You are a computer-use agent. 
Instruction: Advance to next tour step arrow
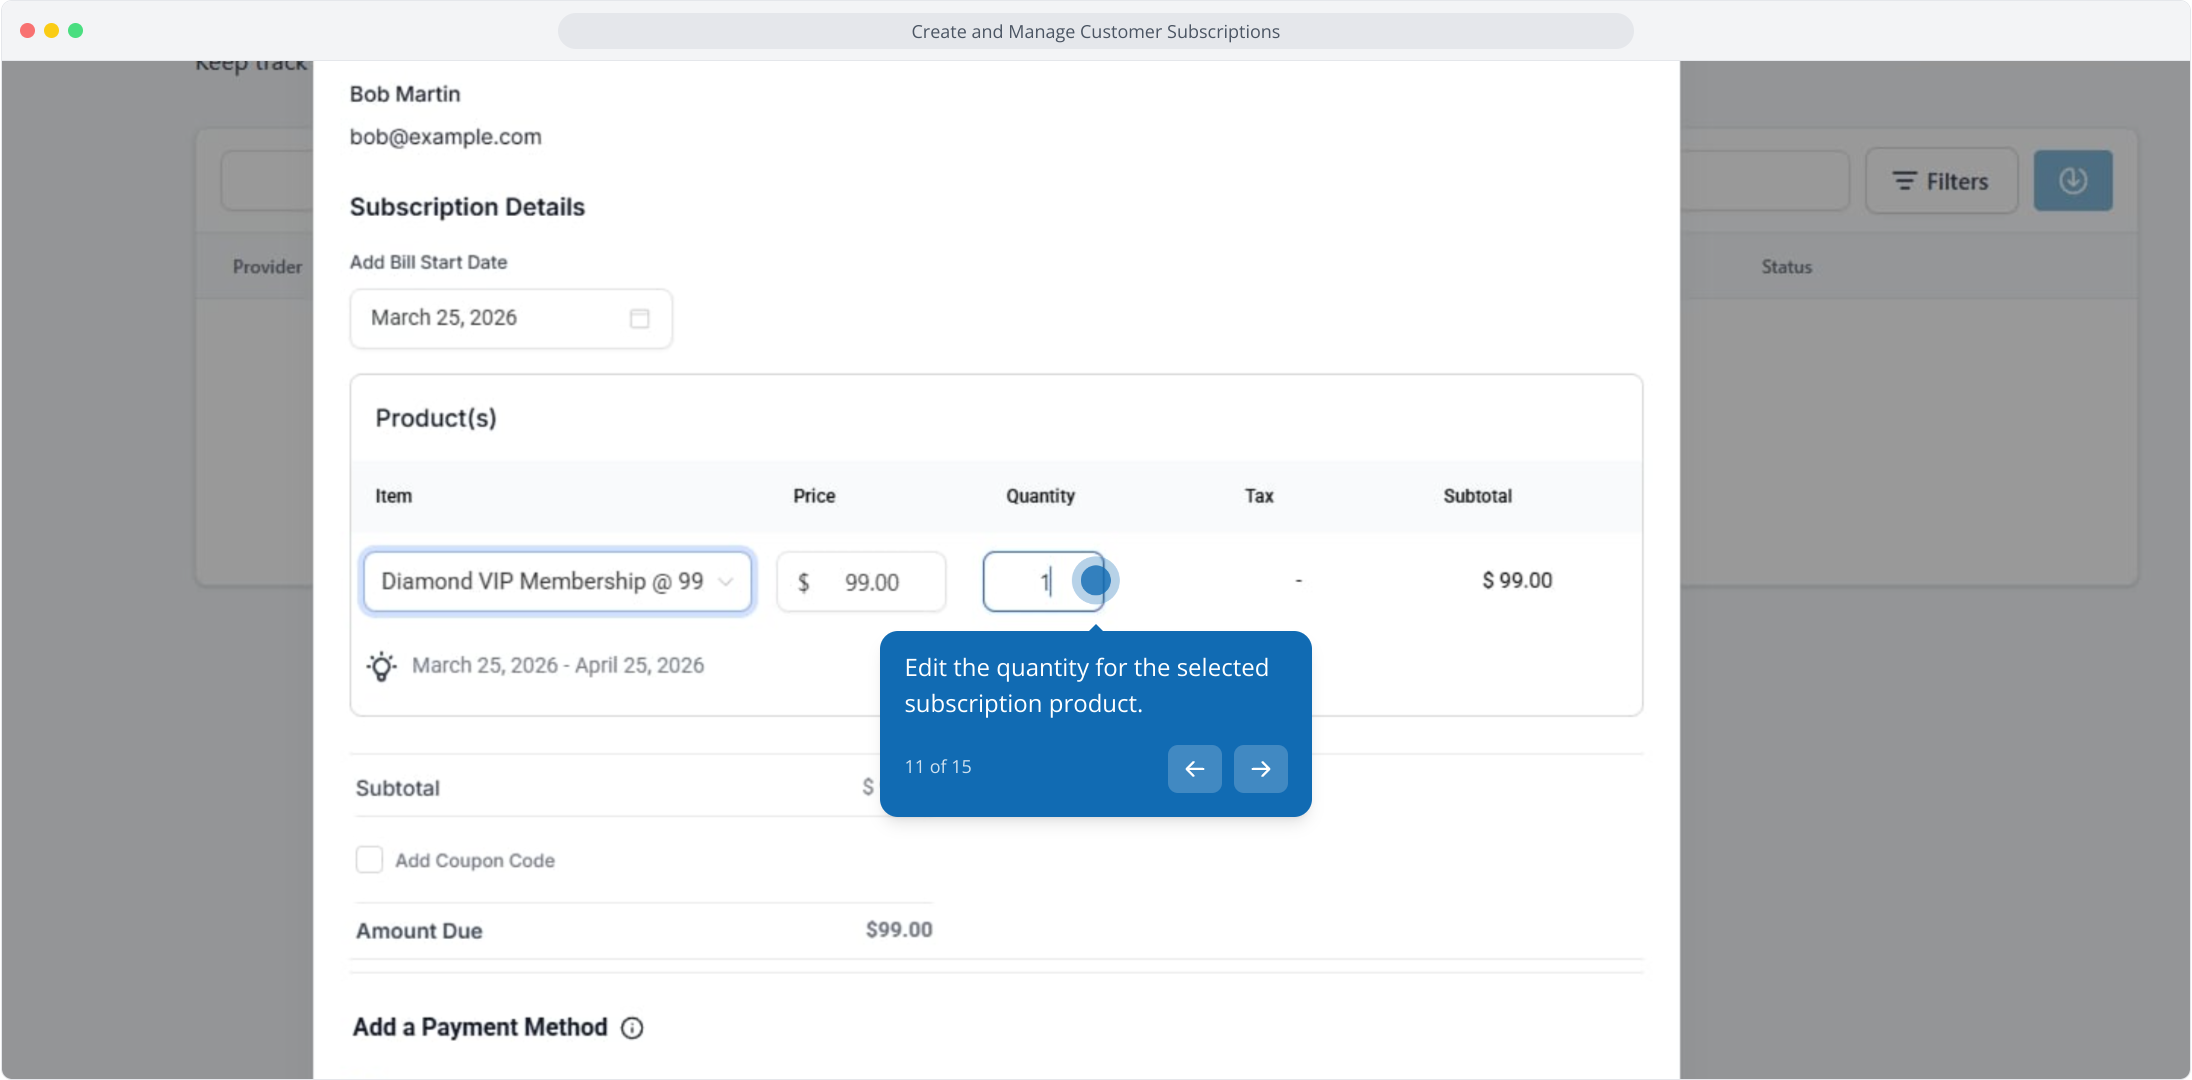click(x=1260, y=769)
